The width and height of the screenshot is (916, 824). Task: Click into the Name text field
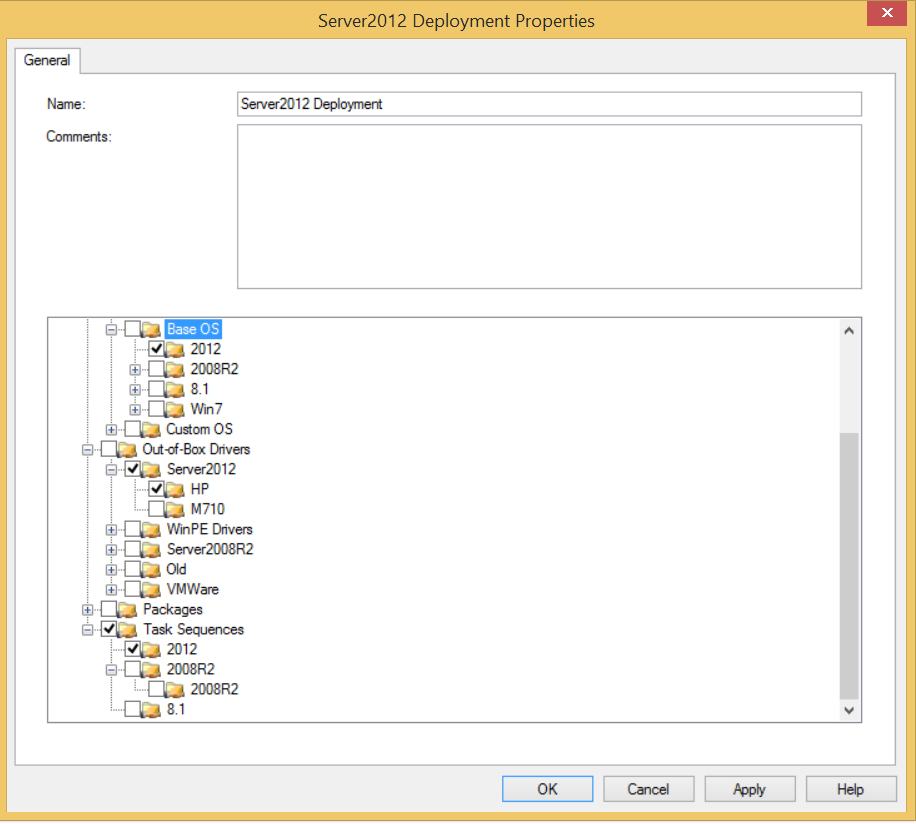tap(549, 104)
